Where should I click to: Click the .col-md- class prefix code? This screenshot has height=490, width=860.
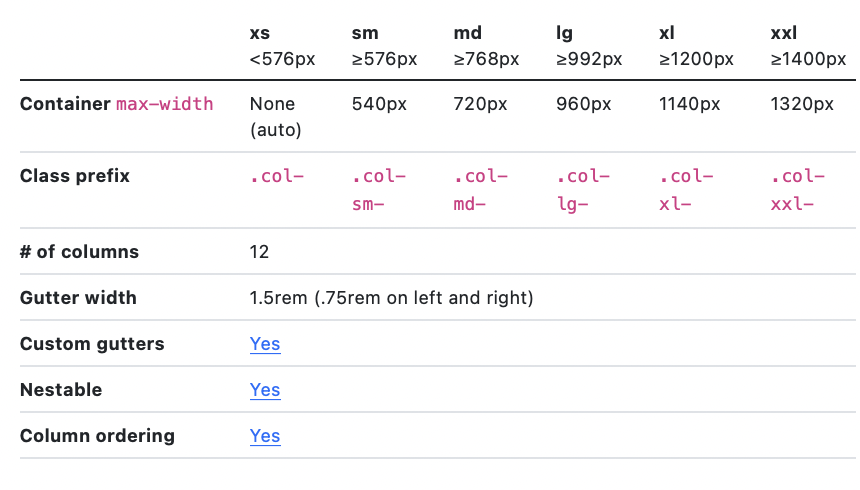pyautogui.click(x=480, y=190)
